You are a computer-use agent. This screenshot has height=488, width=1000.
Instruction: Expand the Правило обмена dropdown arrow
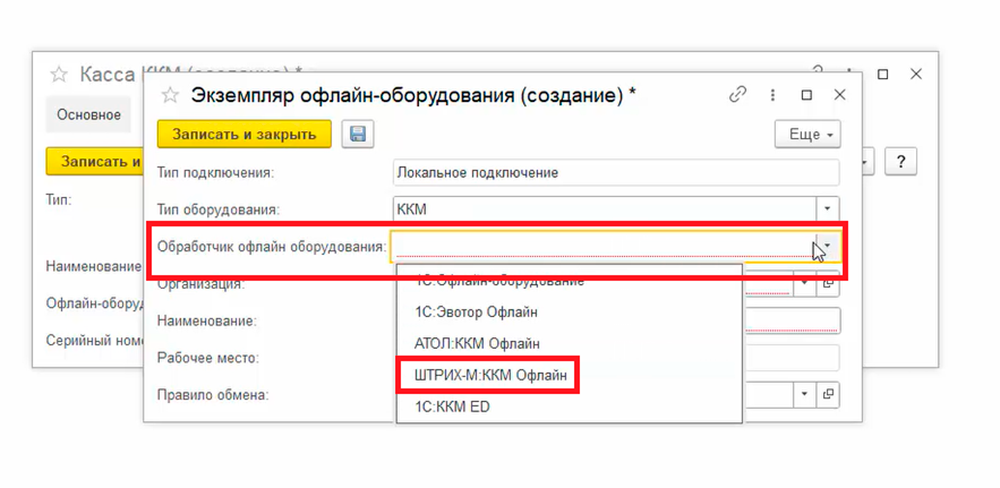(x=804, y=395)
